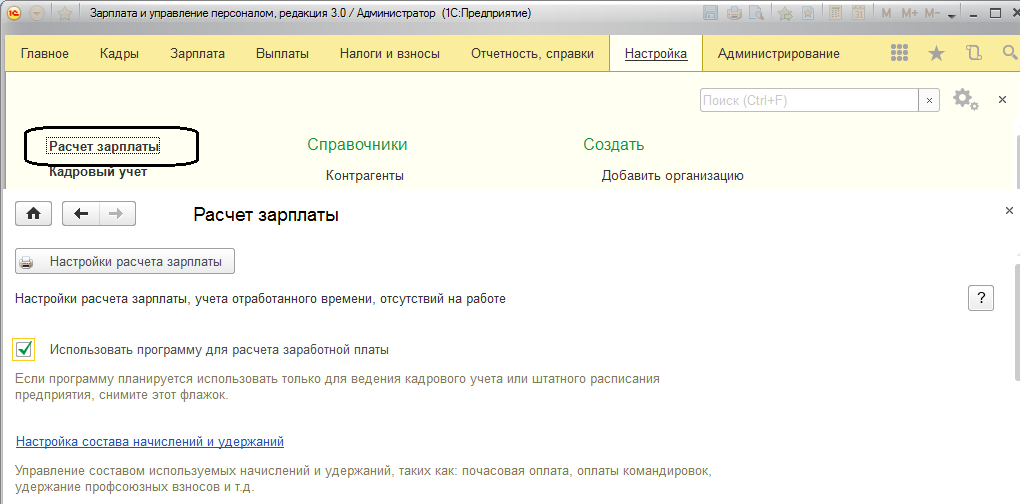Click the M- memory subtract button
Viewport: 1020px width, 504px height.
click(x=933, y=14)
